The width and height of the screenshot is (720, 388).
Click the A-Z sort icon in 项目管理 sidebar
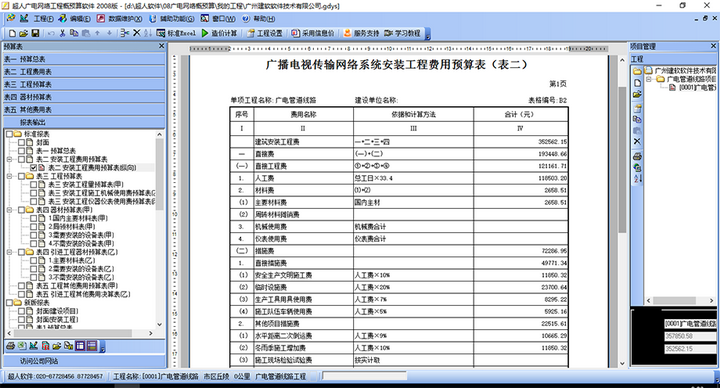[637, 179]
